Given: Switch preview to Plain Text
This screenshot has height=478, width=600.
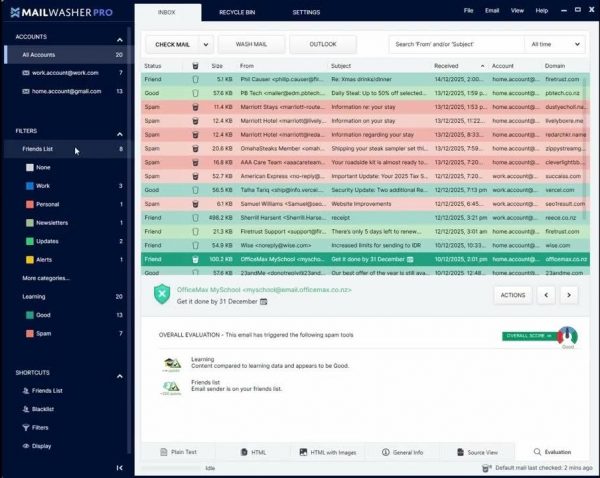Looking at the screenshot, I should [x=178, y=452].
